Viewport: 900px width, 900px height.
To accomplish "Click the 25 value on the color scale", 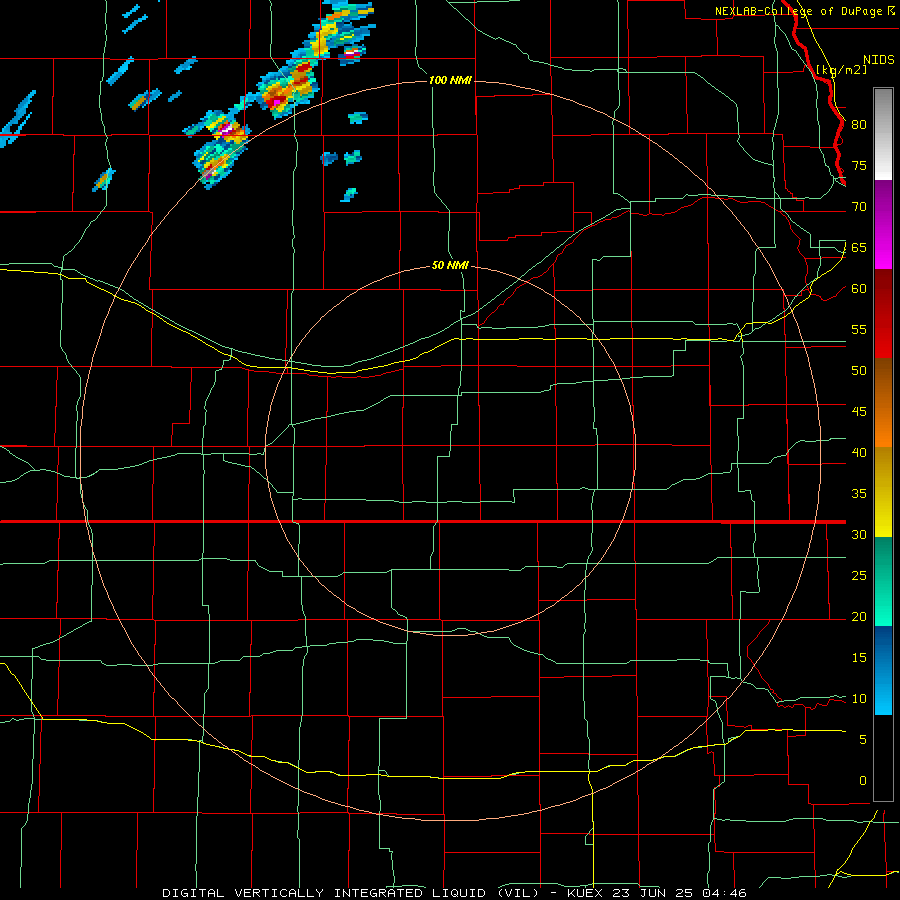I will click(859, 576).
